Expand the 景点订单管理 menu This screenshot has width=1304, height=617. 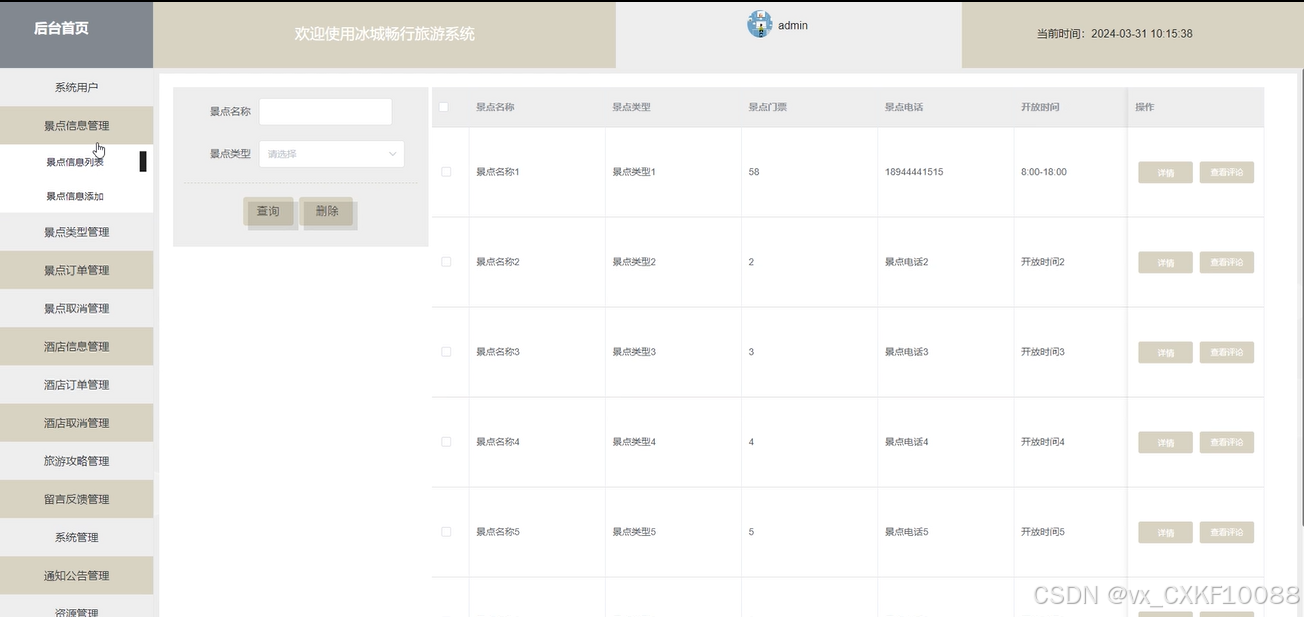click(x=77, y=270)
